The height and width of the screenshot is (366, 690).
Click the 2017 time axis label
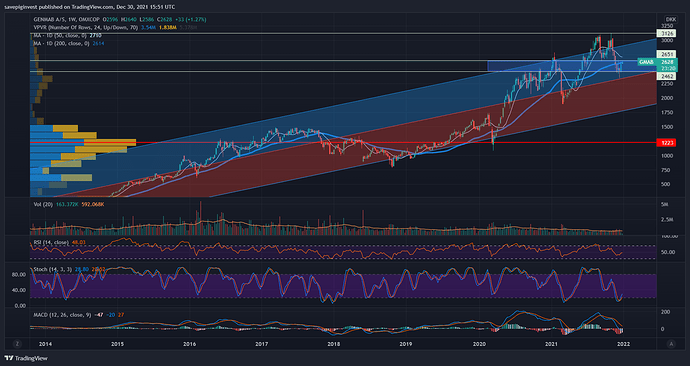[261, 344]
